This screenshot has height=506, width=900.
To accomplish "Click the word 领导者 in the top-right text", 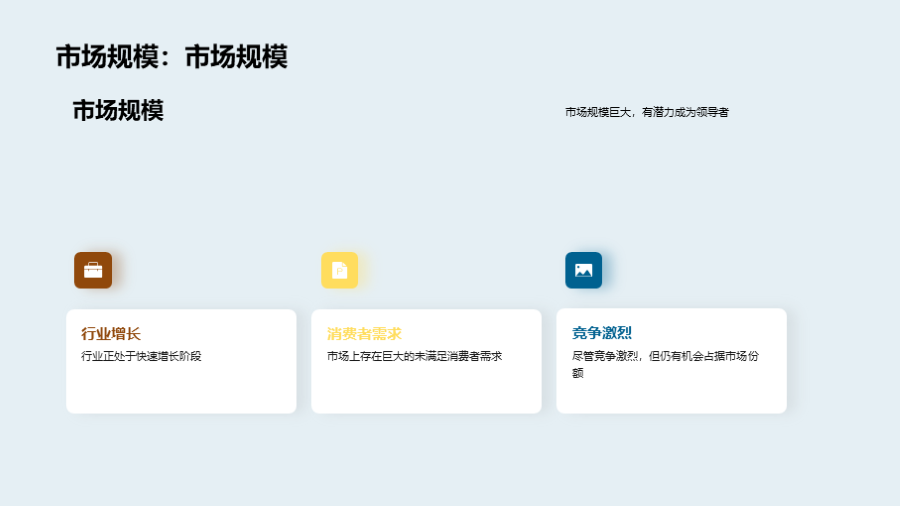I will click(712, 112).
